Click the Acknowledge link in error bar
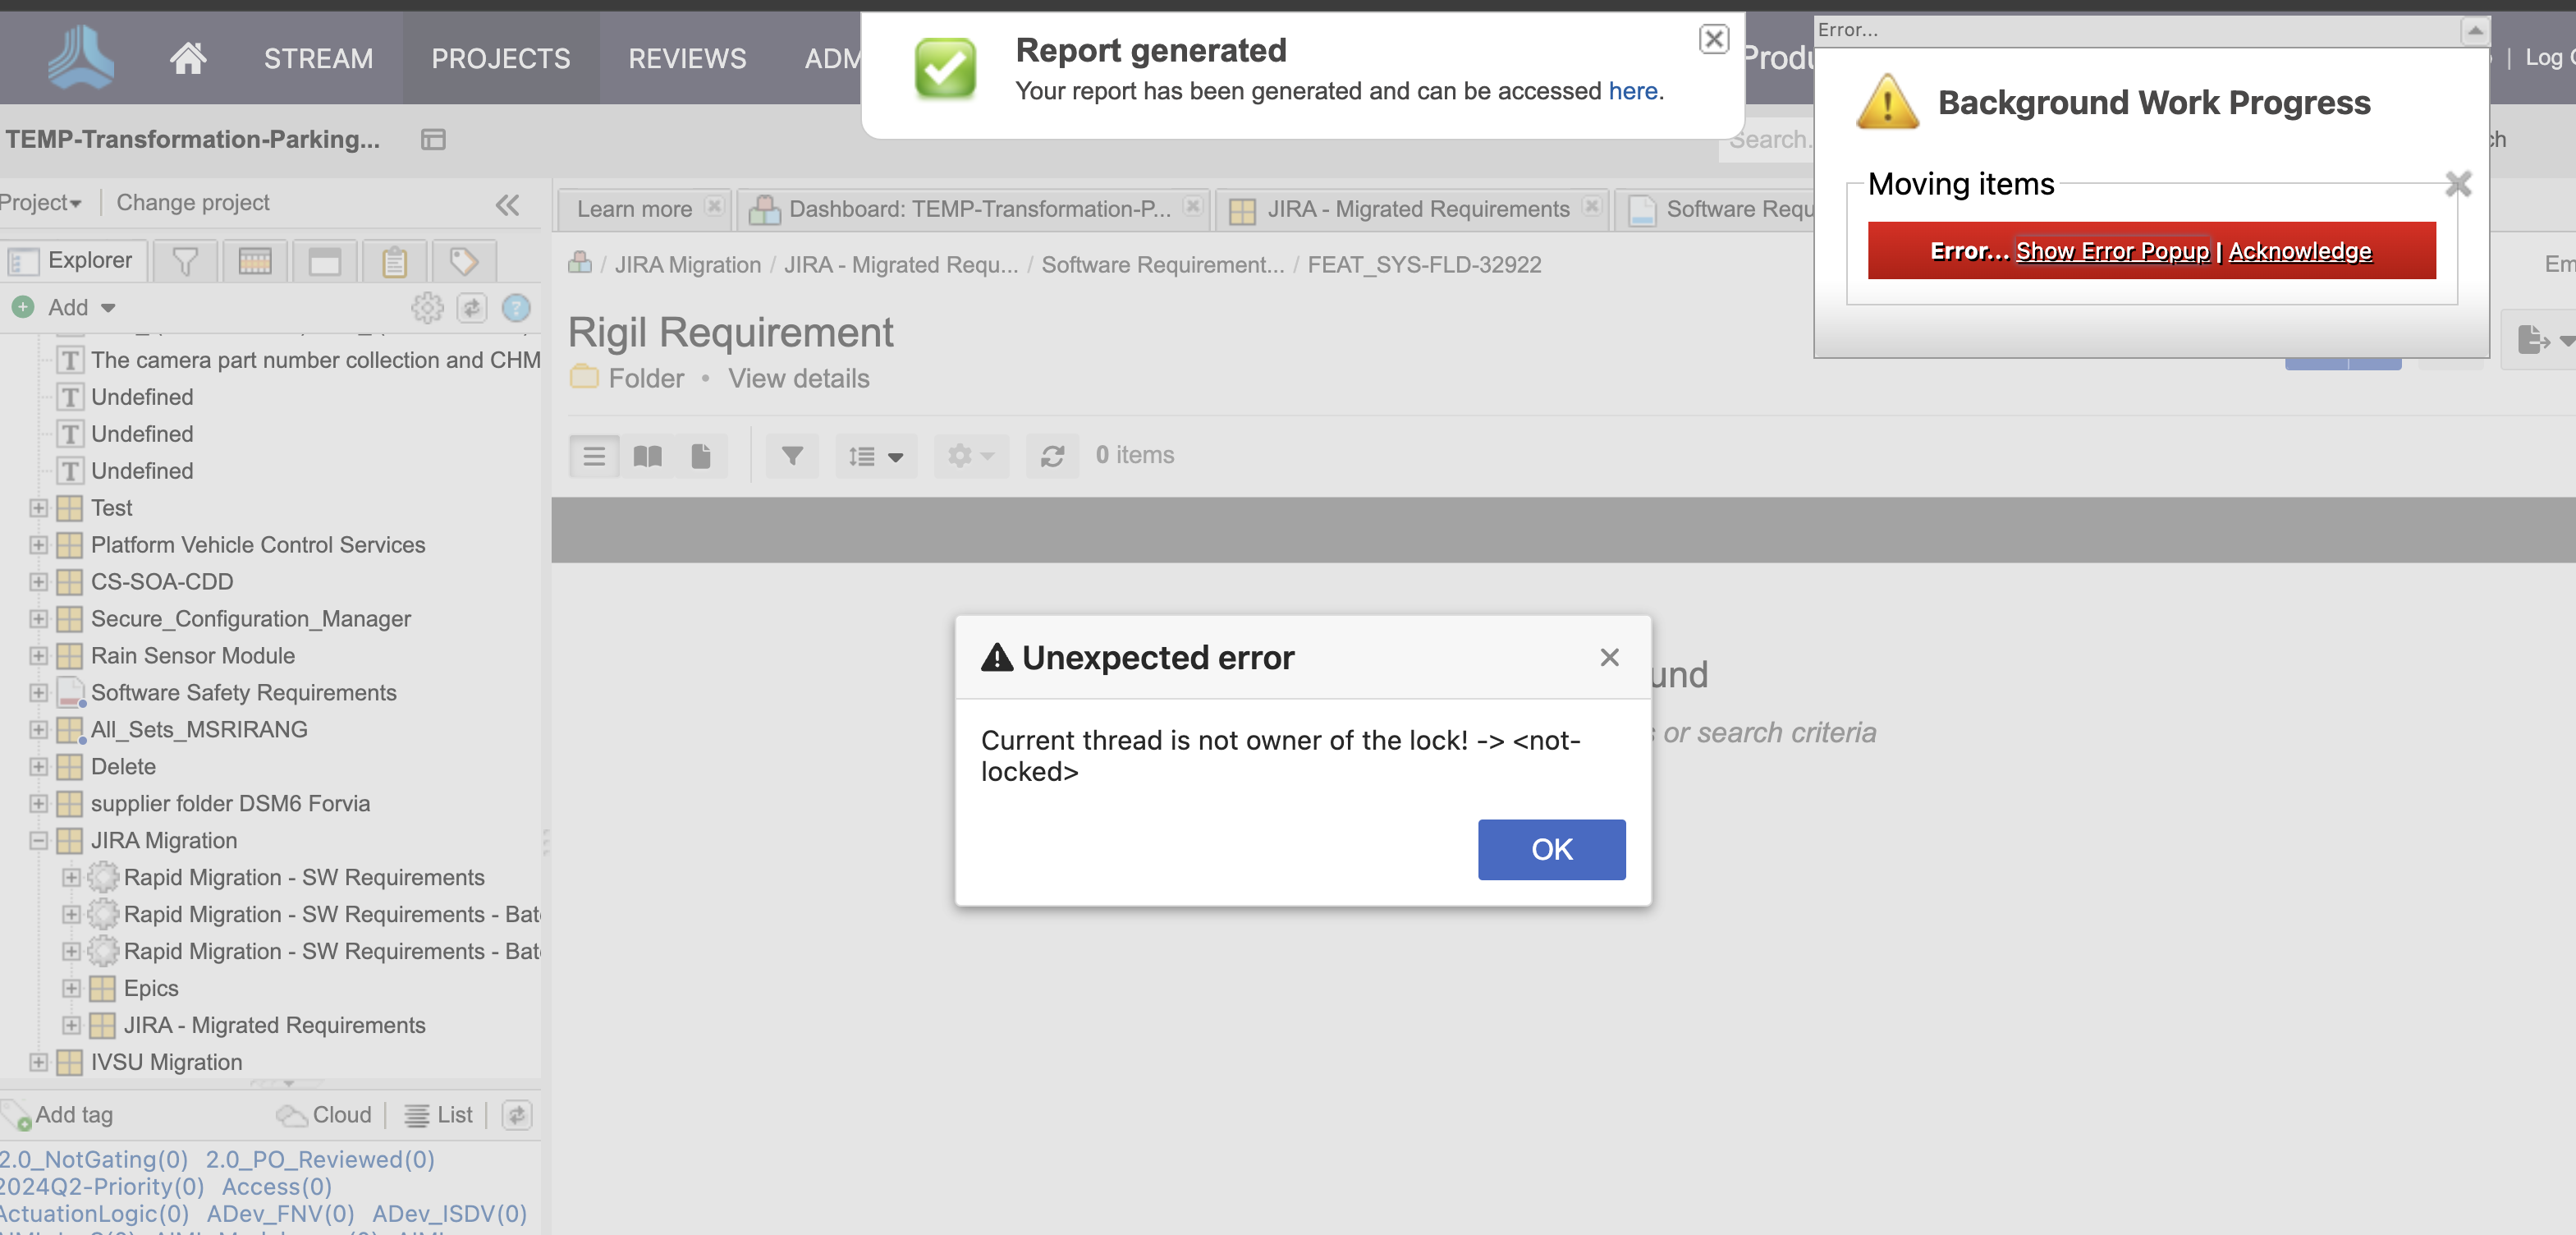Image resolution: width=2576 pixels, height=1235 pixels. coord(2299,251)
